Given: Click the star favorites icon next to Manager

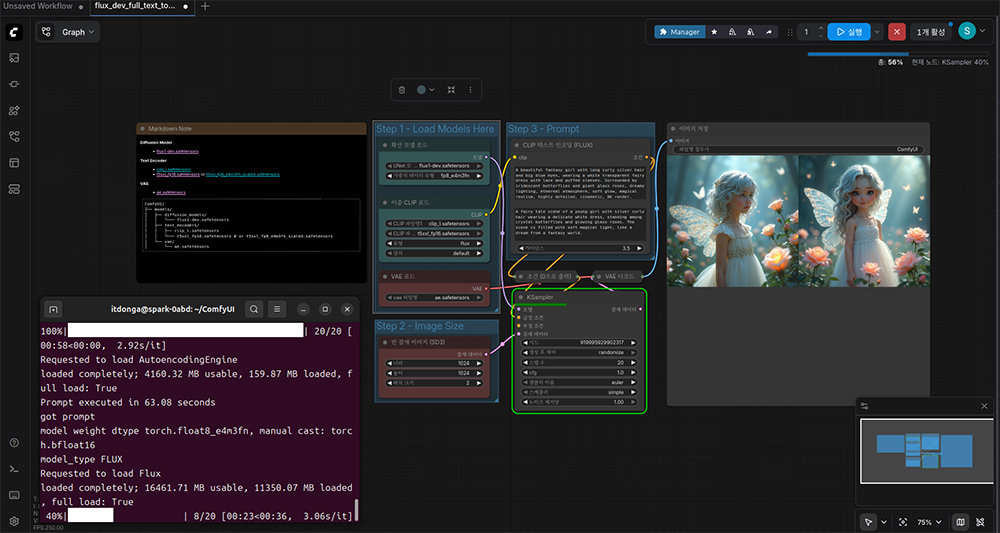Looking at the screenshot, I should [714, 32].
